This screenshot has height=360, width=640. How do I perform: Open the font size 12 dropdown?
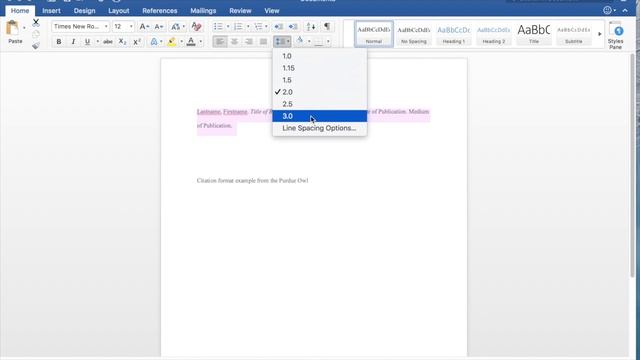tap(131, 27)
